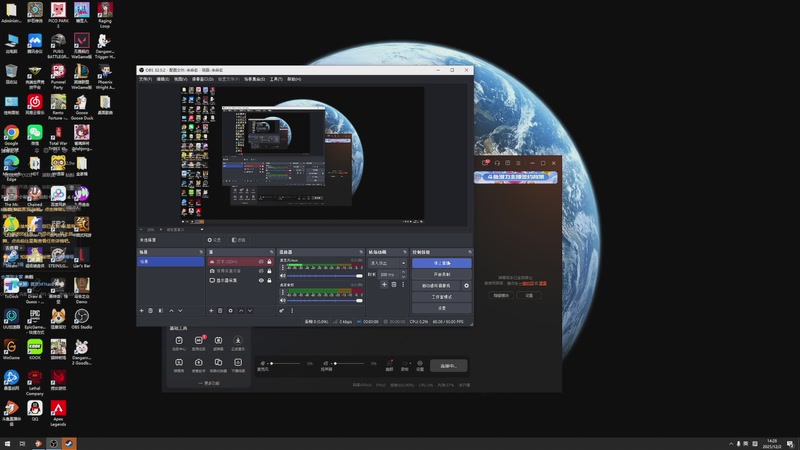This screenshot has width=800, height=450.
Task: Toggle visibility of video capture device source
Action: tap(261, 271)
